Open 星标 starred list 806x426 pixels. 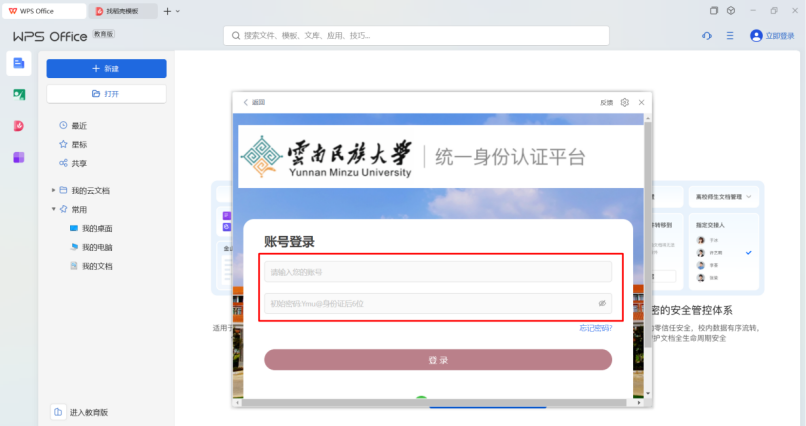point(79,144)
